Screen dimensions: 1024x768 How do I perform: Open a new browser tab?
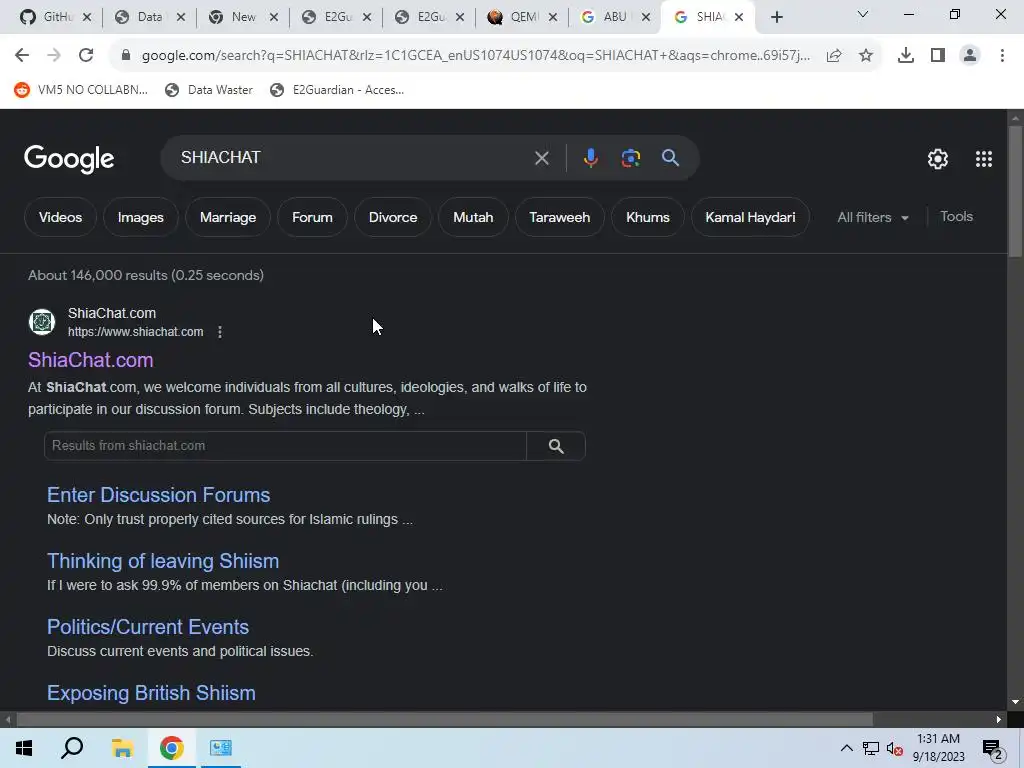(x=776, y=17)
